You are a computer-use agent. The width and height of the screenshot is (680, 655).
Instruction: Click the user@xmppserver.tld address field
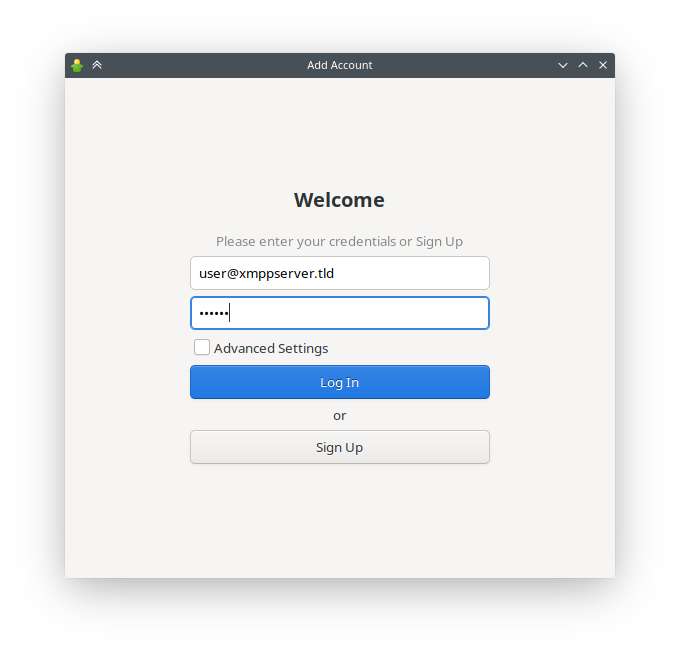(340, 273)
